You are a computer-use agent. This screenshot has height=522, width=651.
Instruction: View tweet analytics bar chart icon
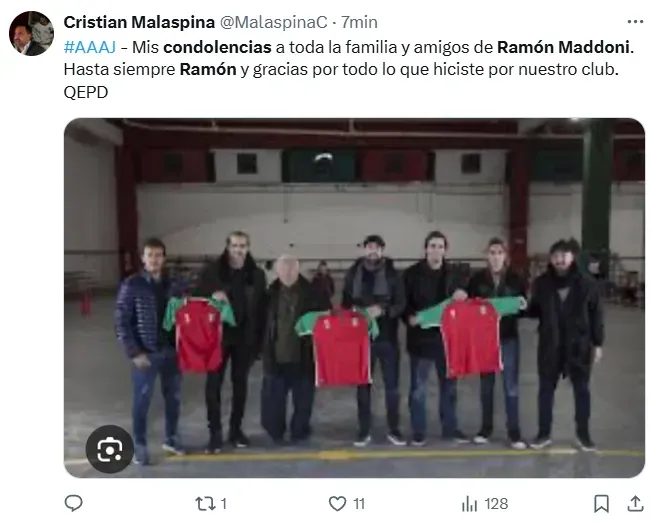(470, 504)
